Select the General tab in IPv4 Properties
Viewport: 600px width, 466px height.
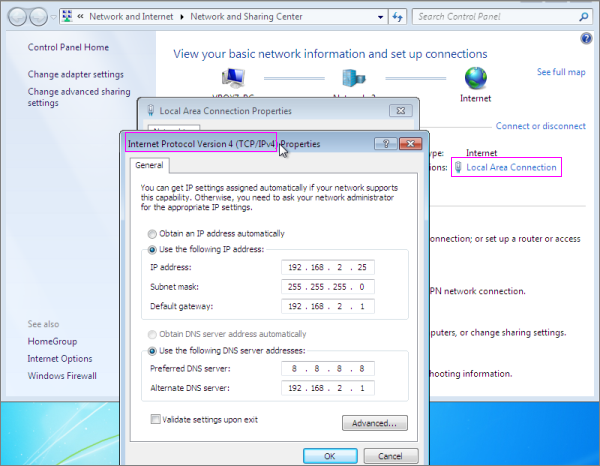click(149, 166)
